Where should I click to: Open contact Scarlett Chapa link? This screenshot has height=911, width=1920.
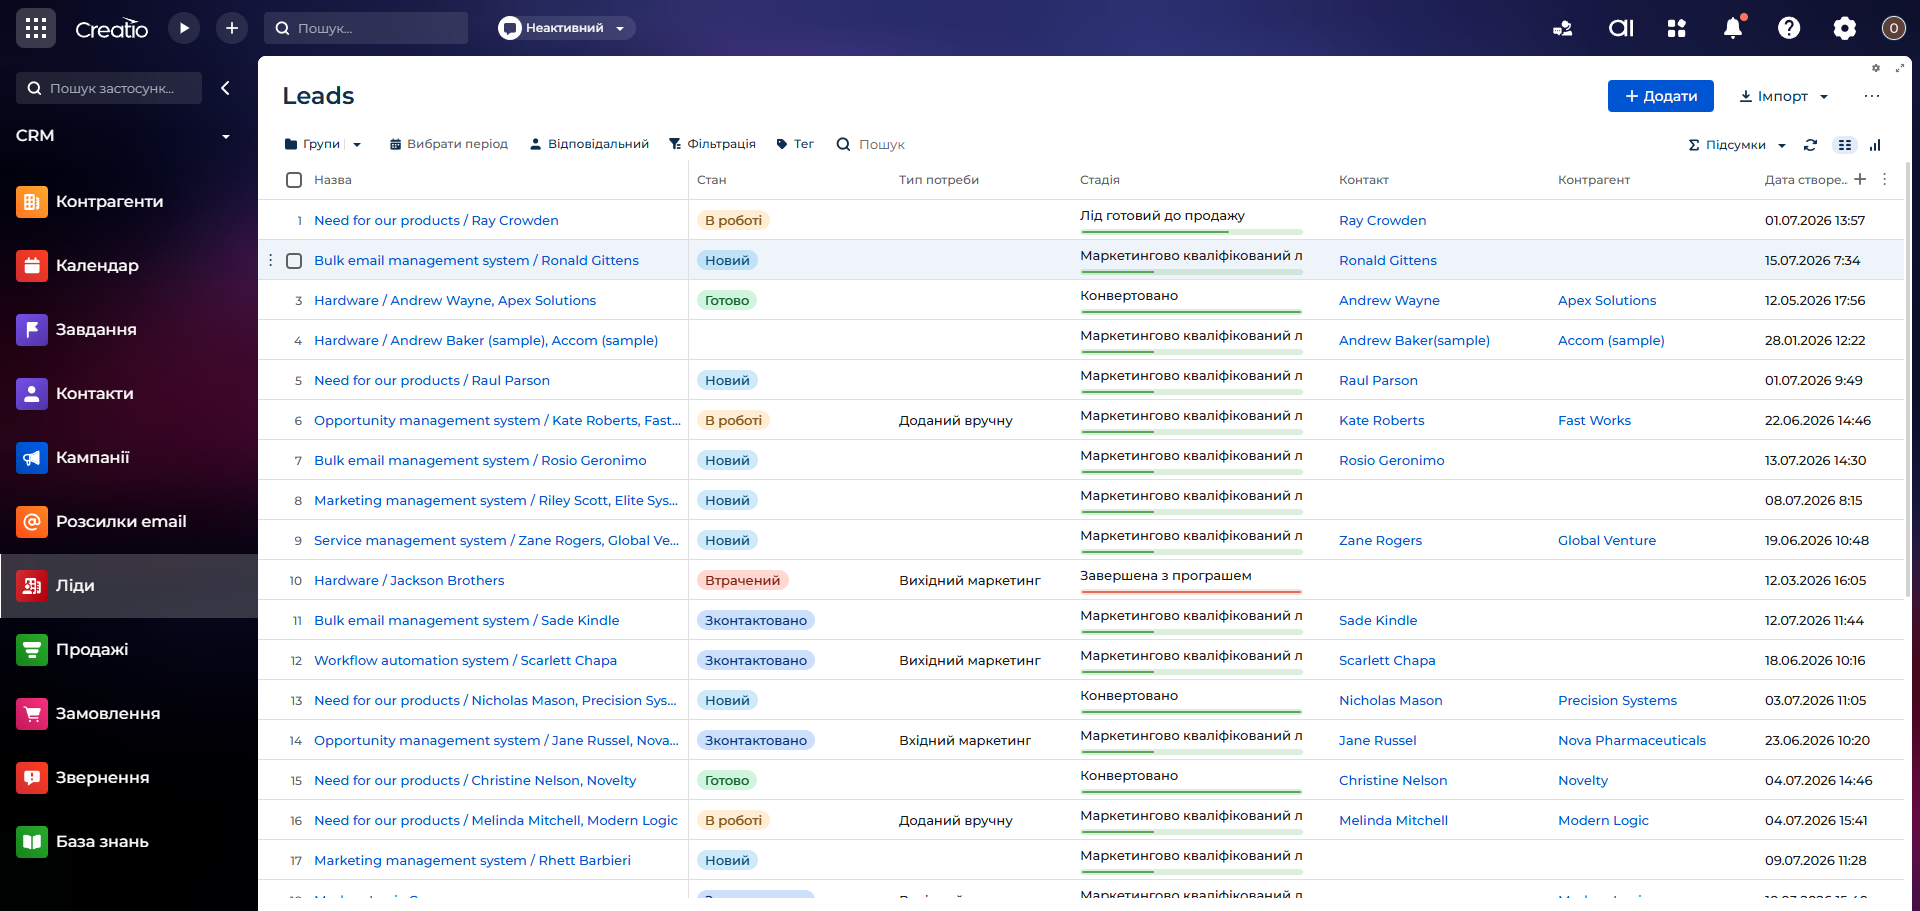[1387, 660]
